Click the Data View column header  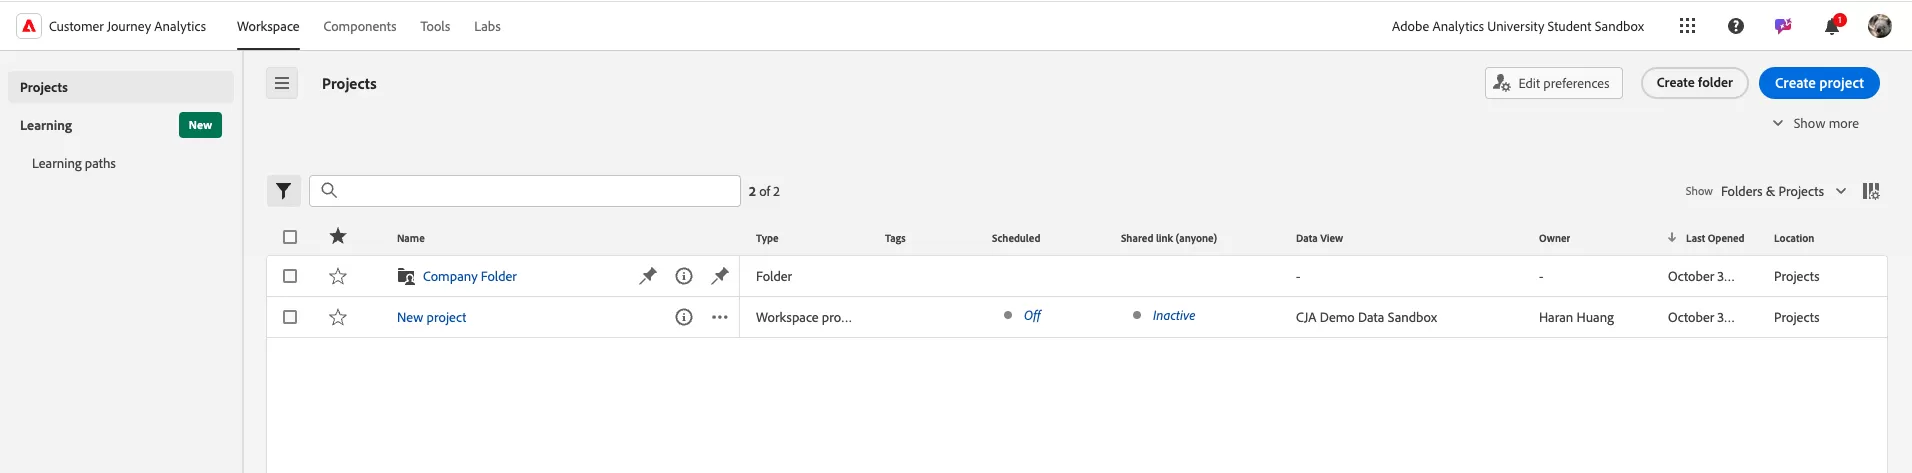[1319, 238]
